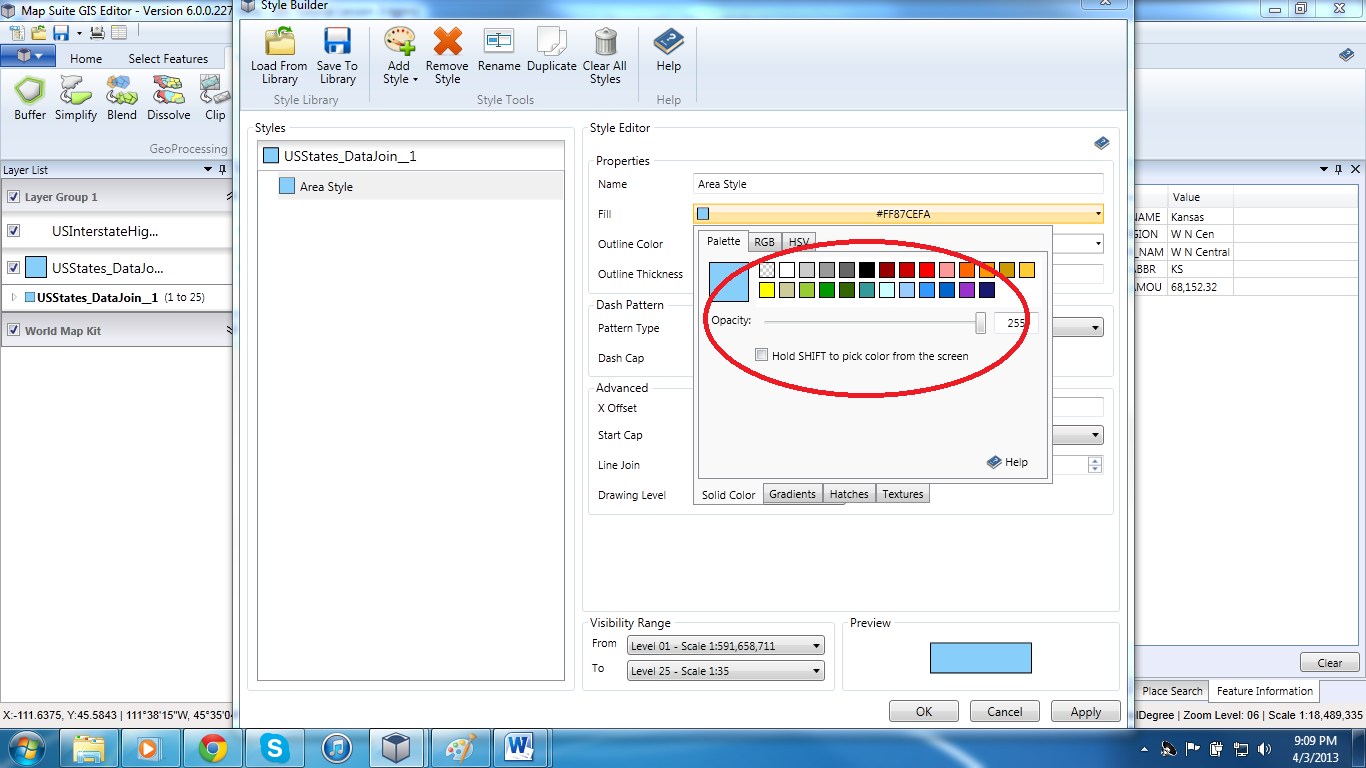
Task: Click the Apply button
Action: (1085, 712)
